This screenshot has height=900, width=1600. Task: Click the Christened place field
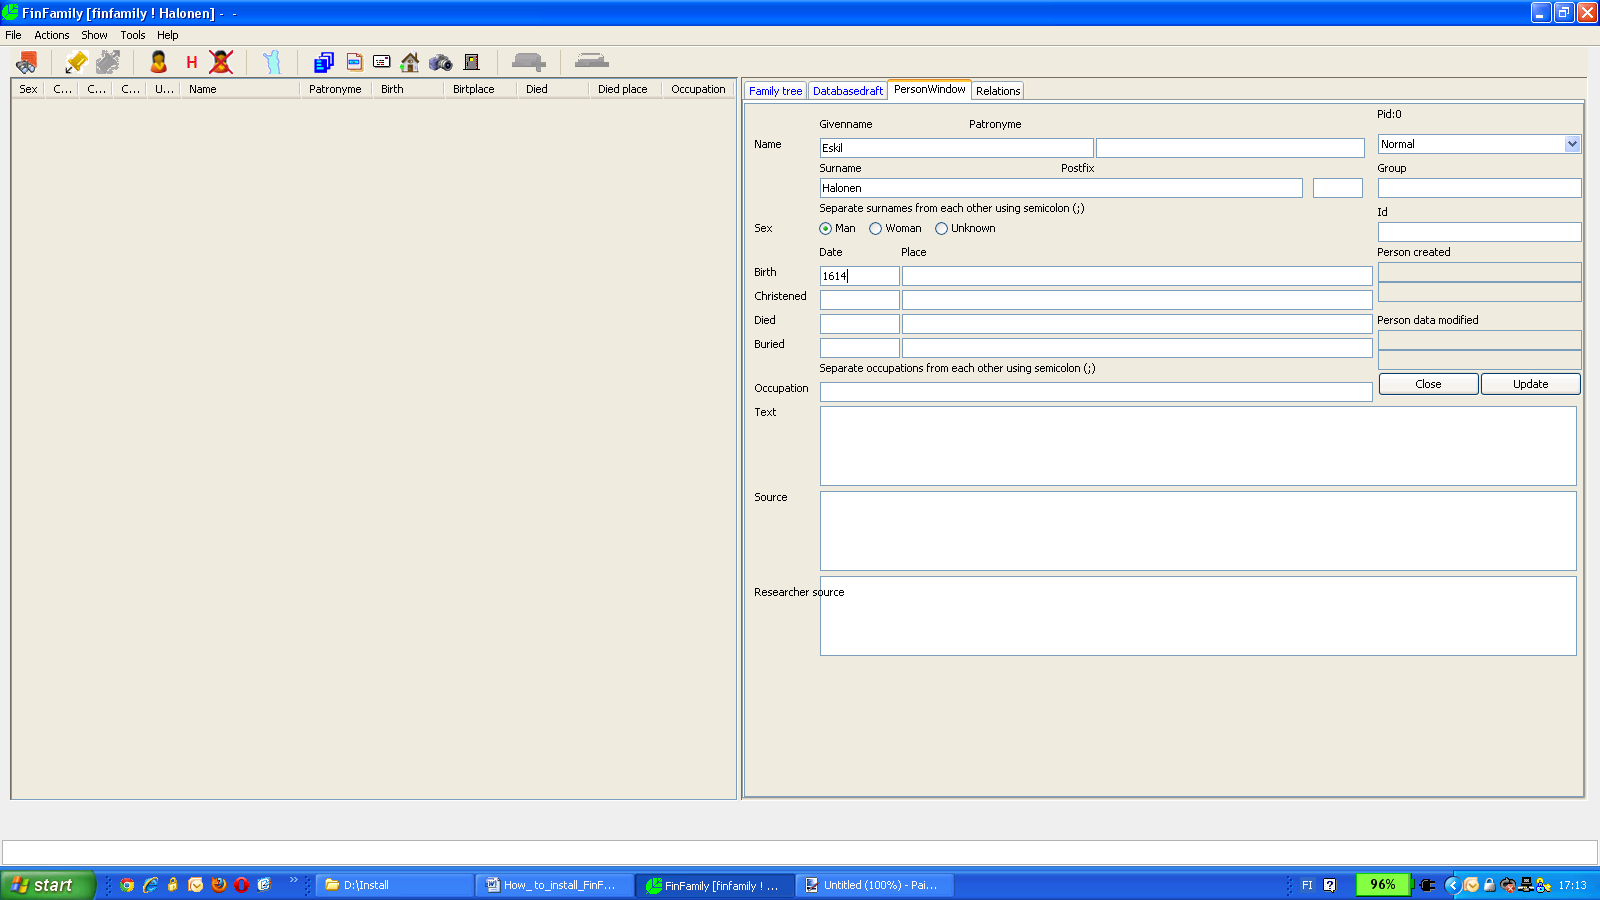tap(1137, 300)
